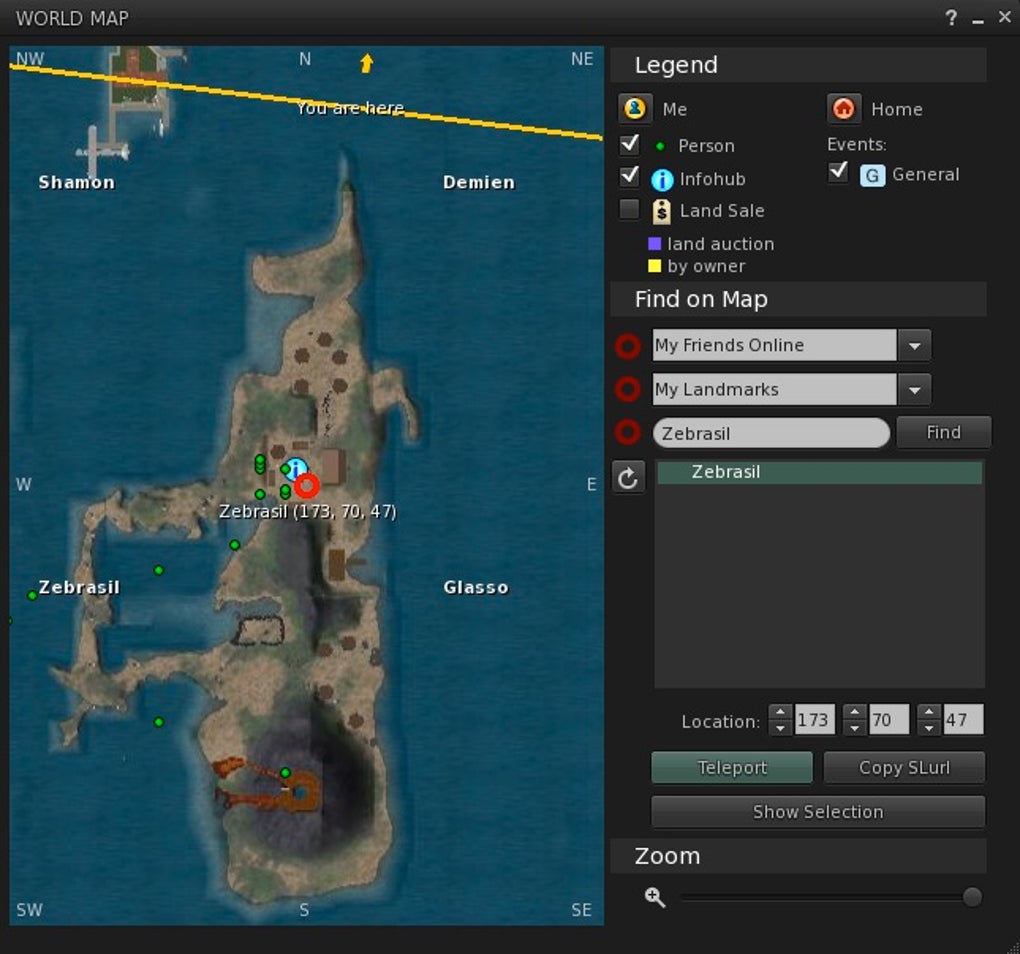This screenshot has height=954, width=1020.
Task: Click the Home icon in Legend
Action: 844,109
